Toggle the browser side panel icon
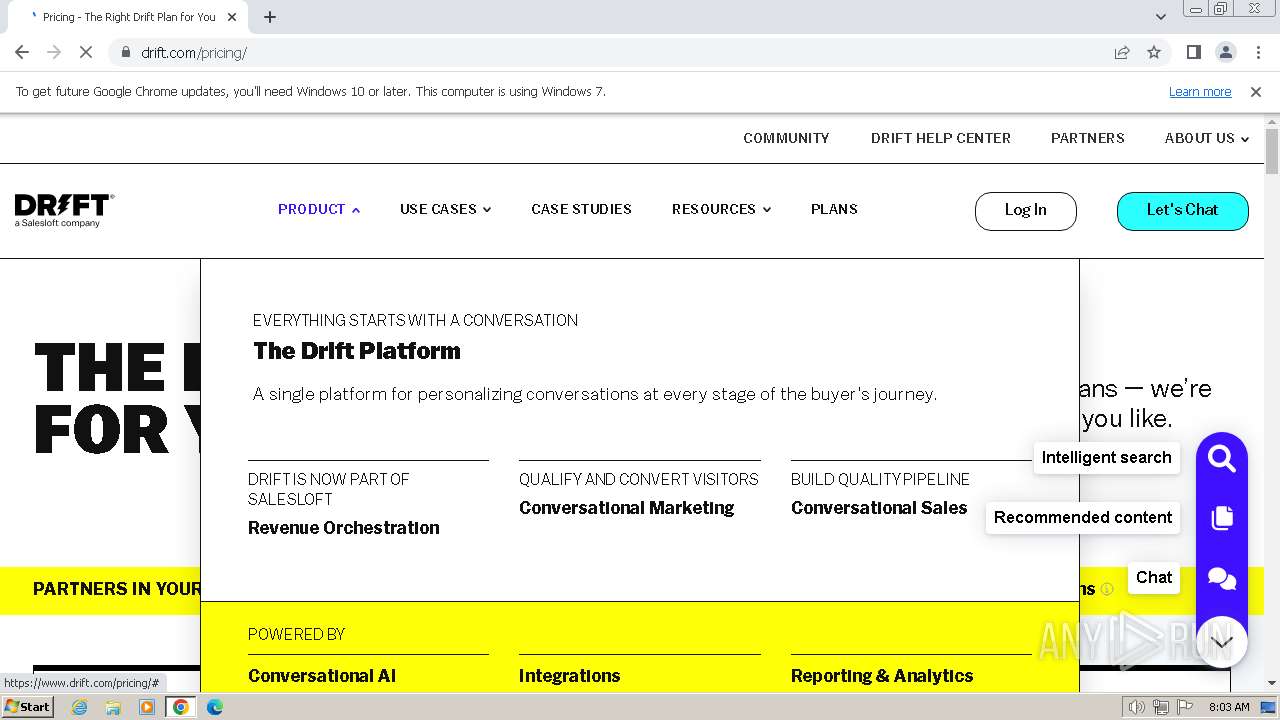This screenshot has width=1280, height=720. click(x=1193, y=53)
